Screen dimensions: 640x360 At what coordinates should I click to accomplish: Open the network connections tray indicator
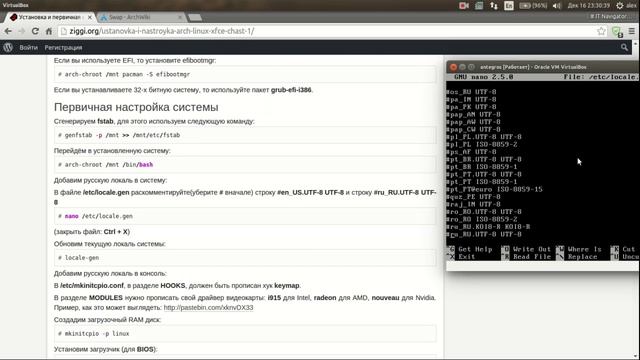point(494,6)
